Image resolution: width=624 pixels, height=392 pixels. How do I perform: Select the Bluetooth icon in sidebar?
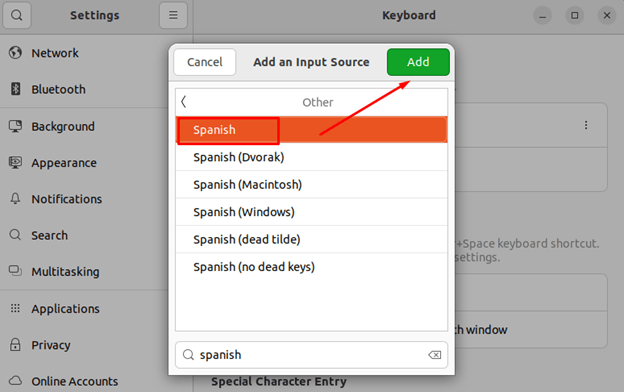pyautogui.click(x=15, y=89)
